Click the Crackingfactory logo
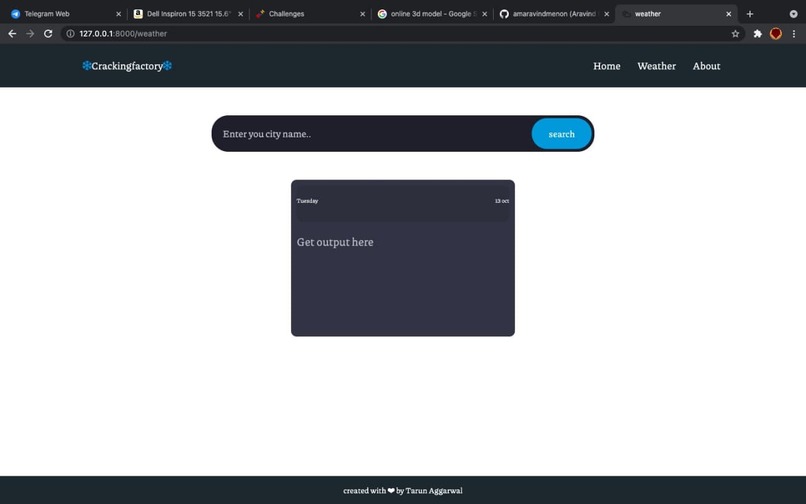Image resolution: width=806 pixels, height=504 pixels. (x=127, y=66)
